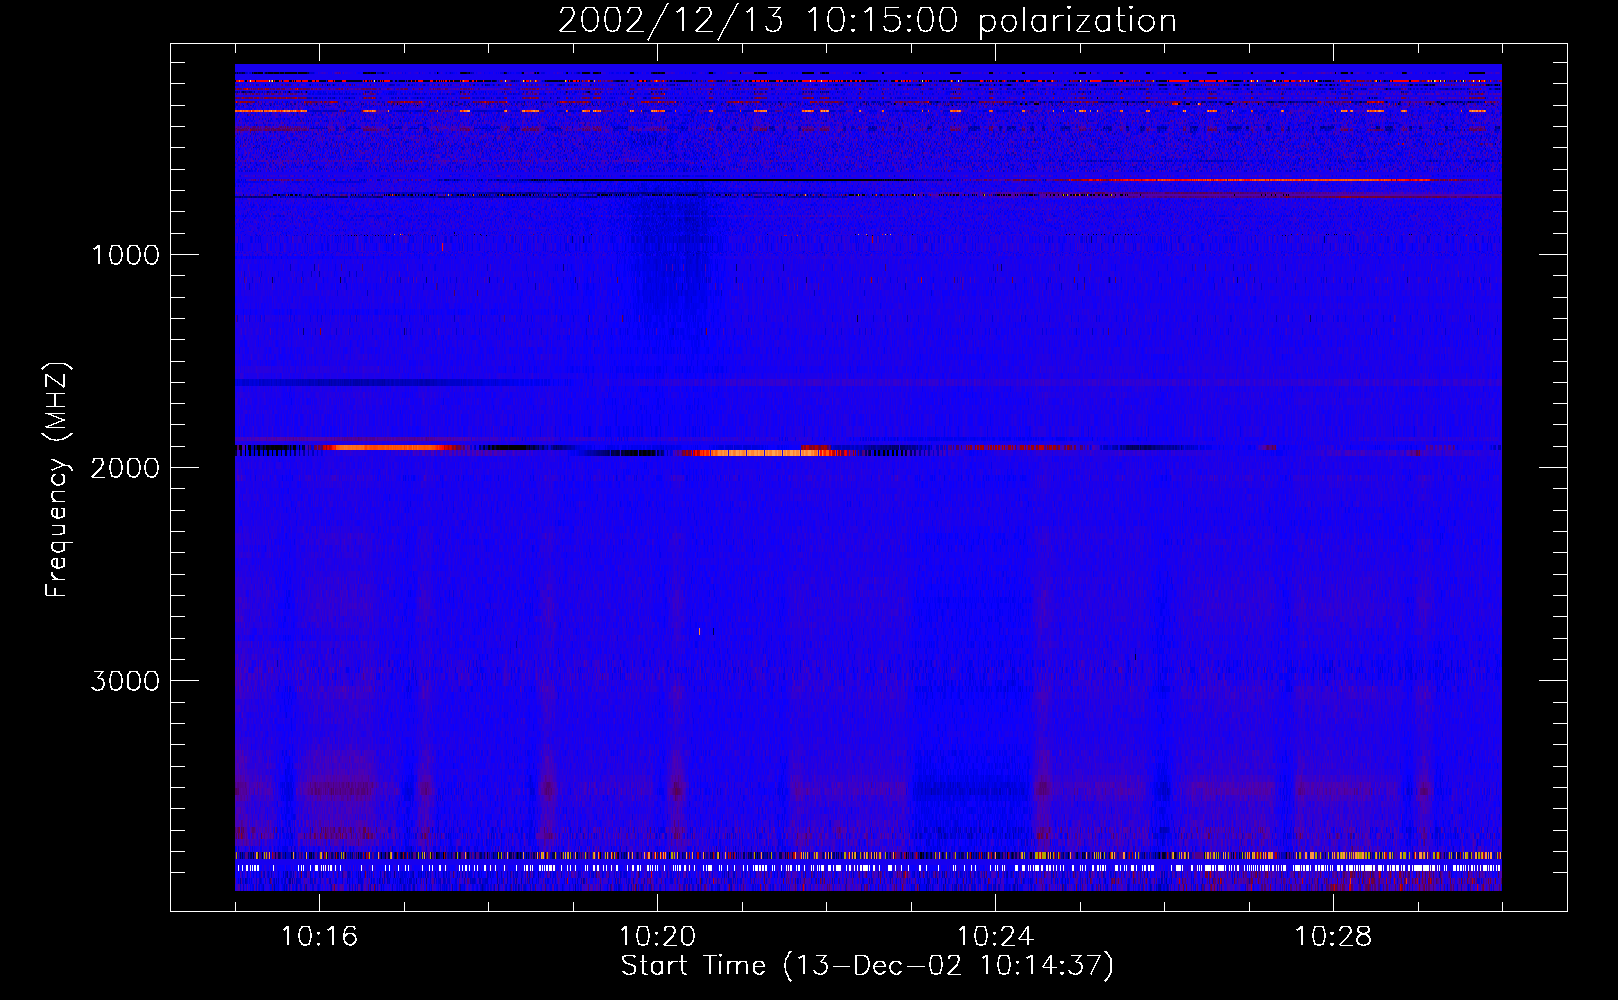Click the 10:24 time axis label

(995, 937)
